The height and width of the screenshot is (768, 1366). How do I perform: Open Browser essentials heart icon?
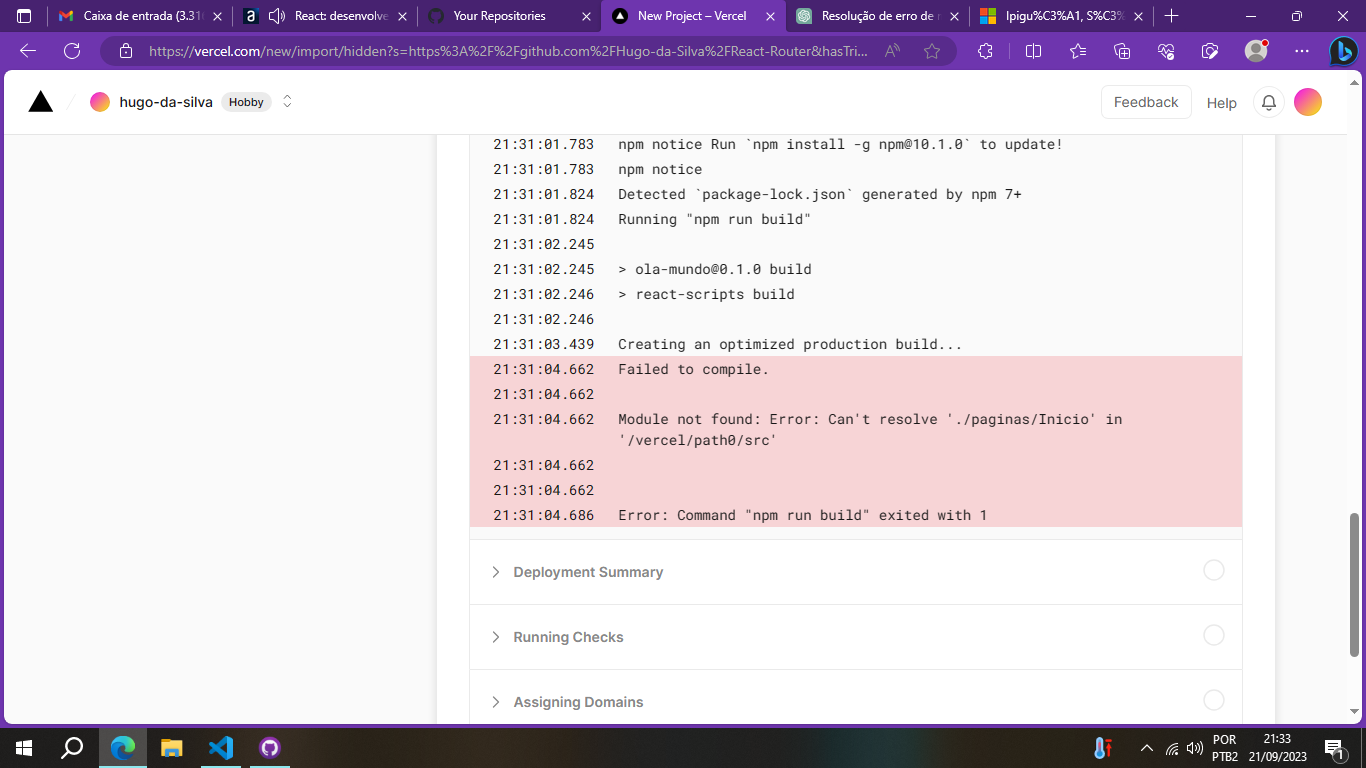point(1166,51)
